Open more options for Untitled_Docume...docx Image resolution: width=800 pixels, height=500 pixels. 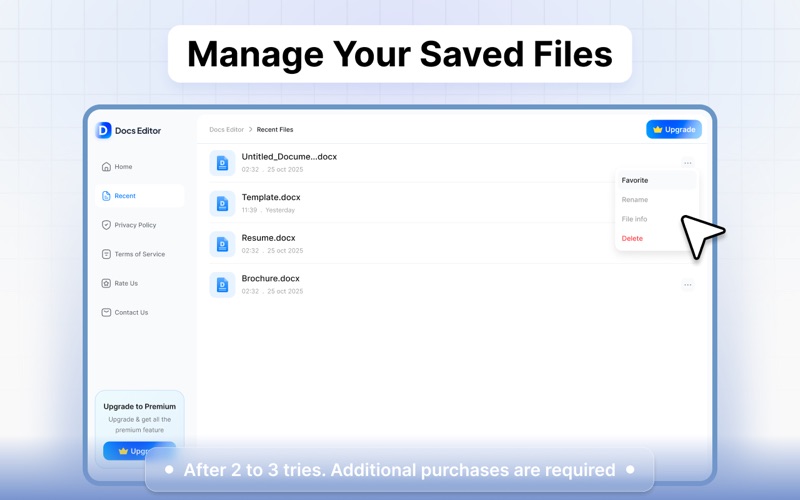(x=688, y=163)
